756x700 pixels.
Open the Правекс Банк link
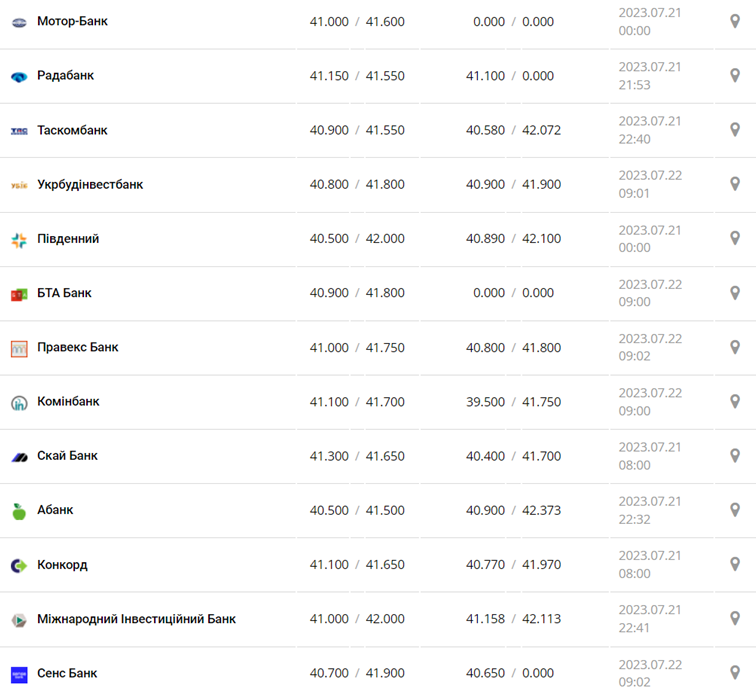pyautogui.click(x=78, y=347)
